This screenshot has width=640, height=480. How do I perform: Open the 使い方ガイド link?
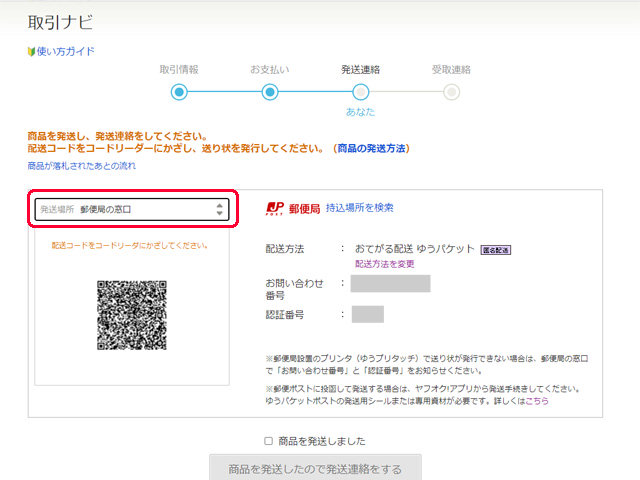point(65,51)
